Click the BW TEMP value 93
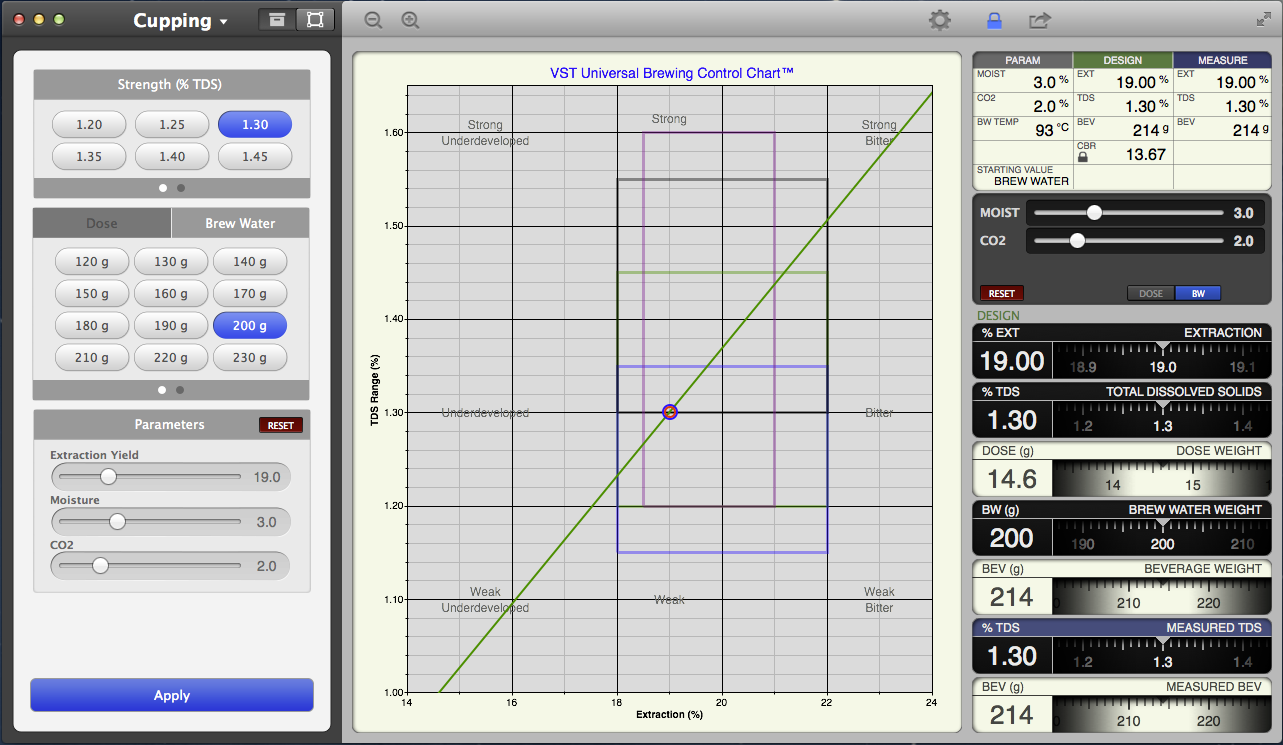 (1045, 131)
